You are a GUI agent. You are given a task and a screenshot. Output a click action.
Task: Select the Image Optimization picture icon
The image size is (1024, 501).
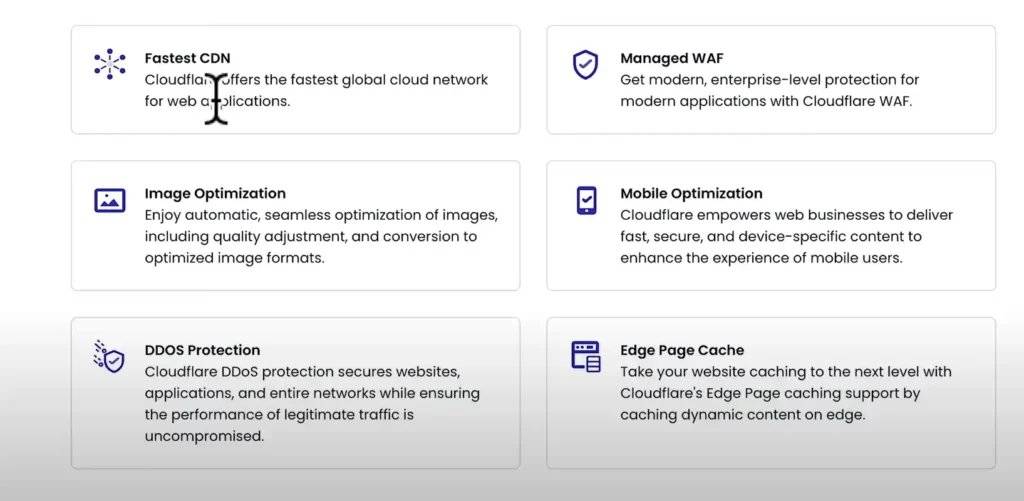(x=109, y=200)
